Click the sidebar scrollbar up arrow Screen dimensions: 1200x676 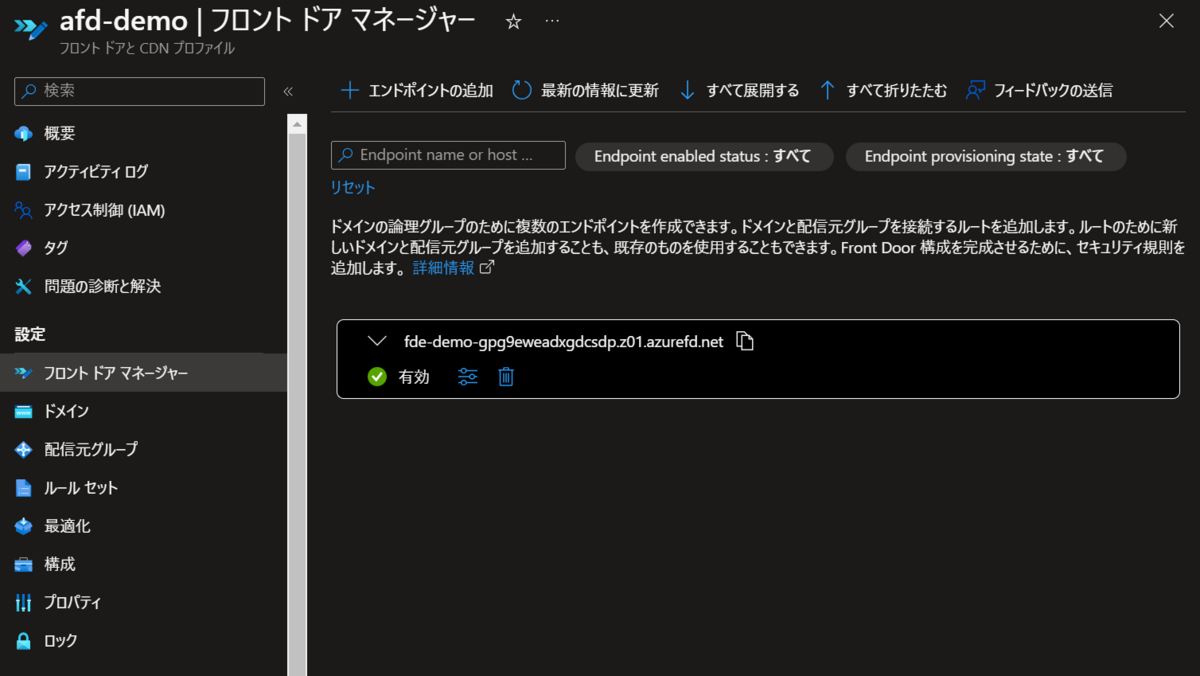coord(297,124)
